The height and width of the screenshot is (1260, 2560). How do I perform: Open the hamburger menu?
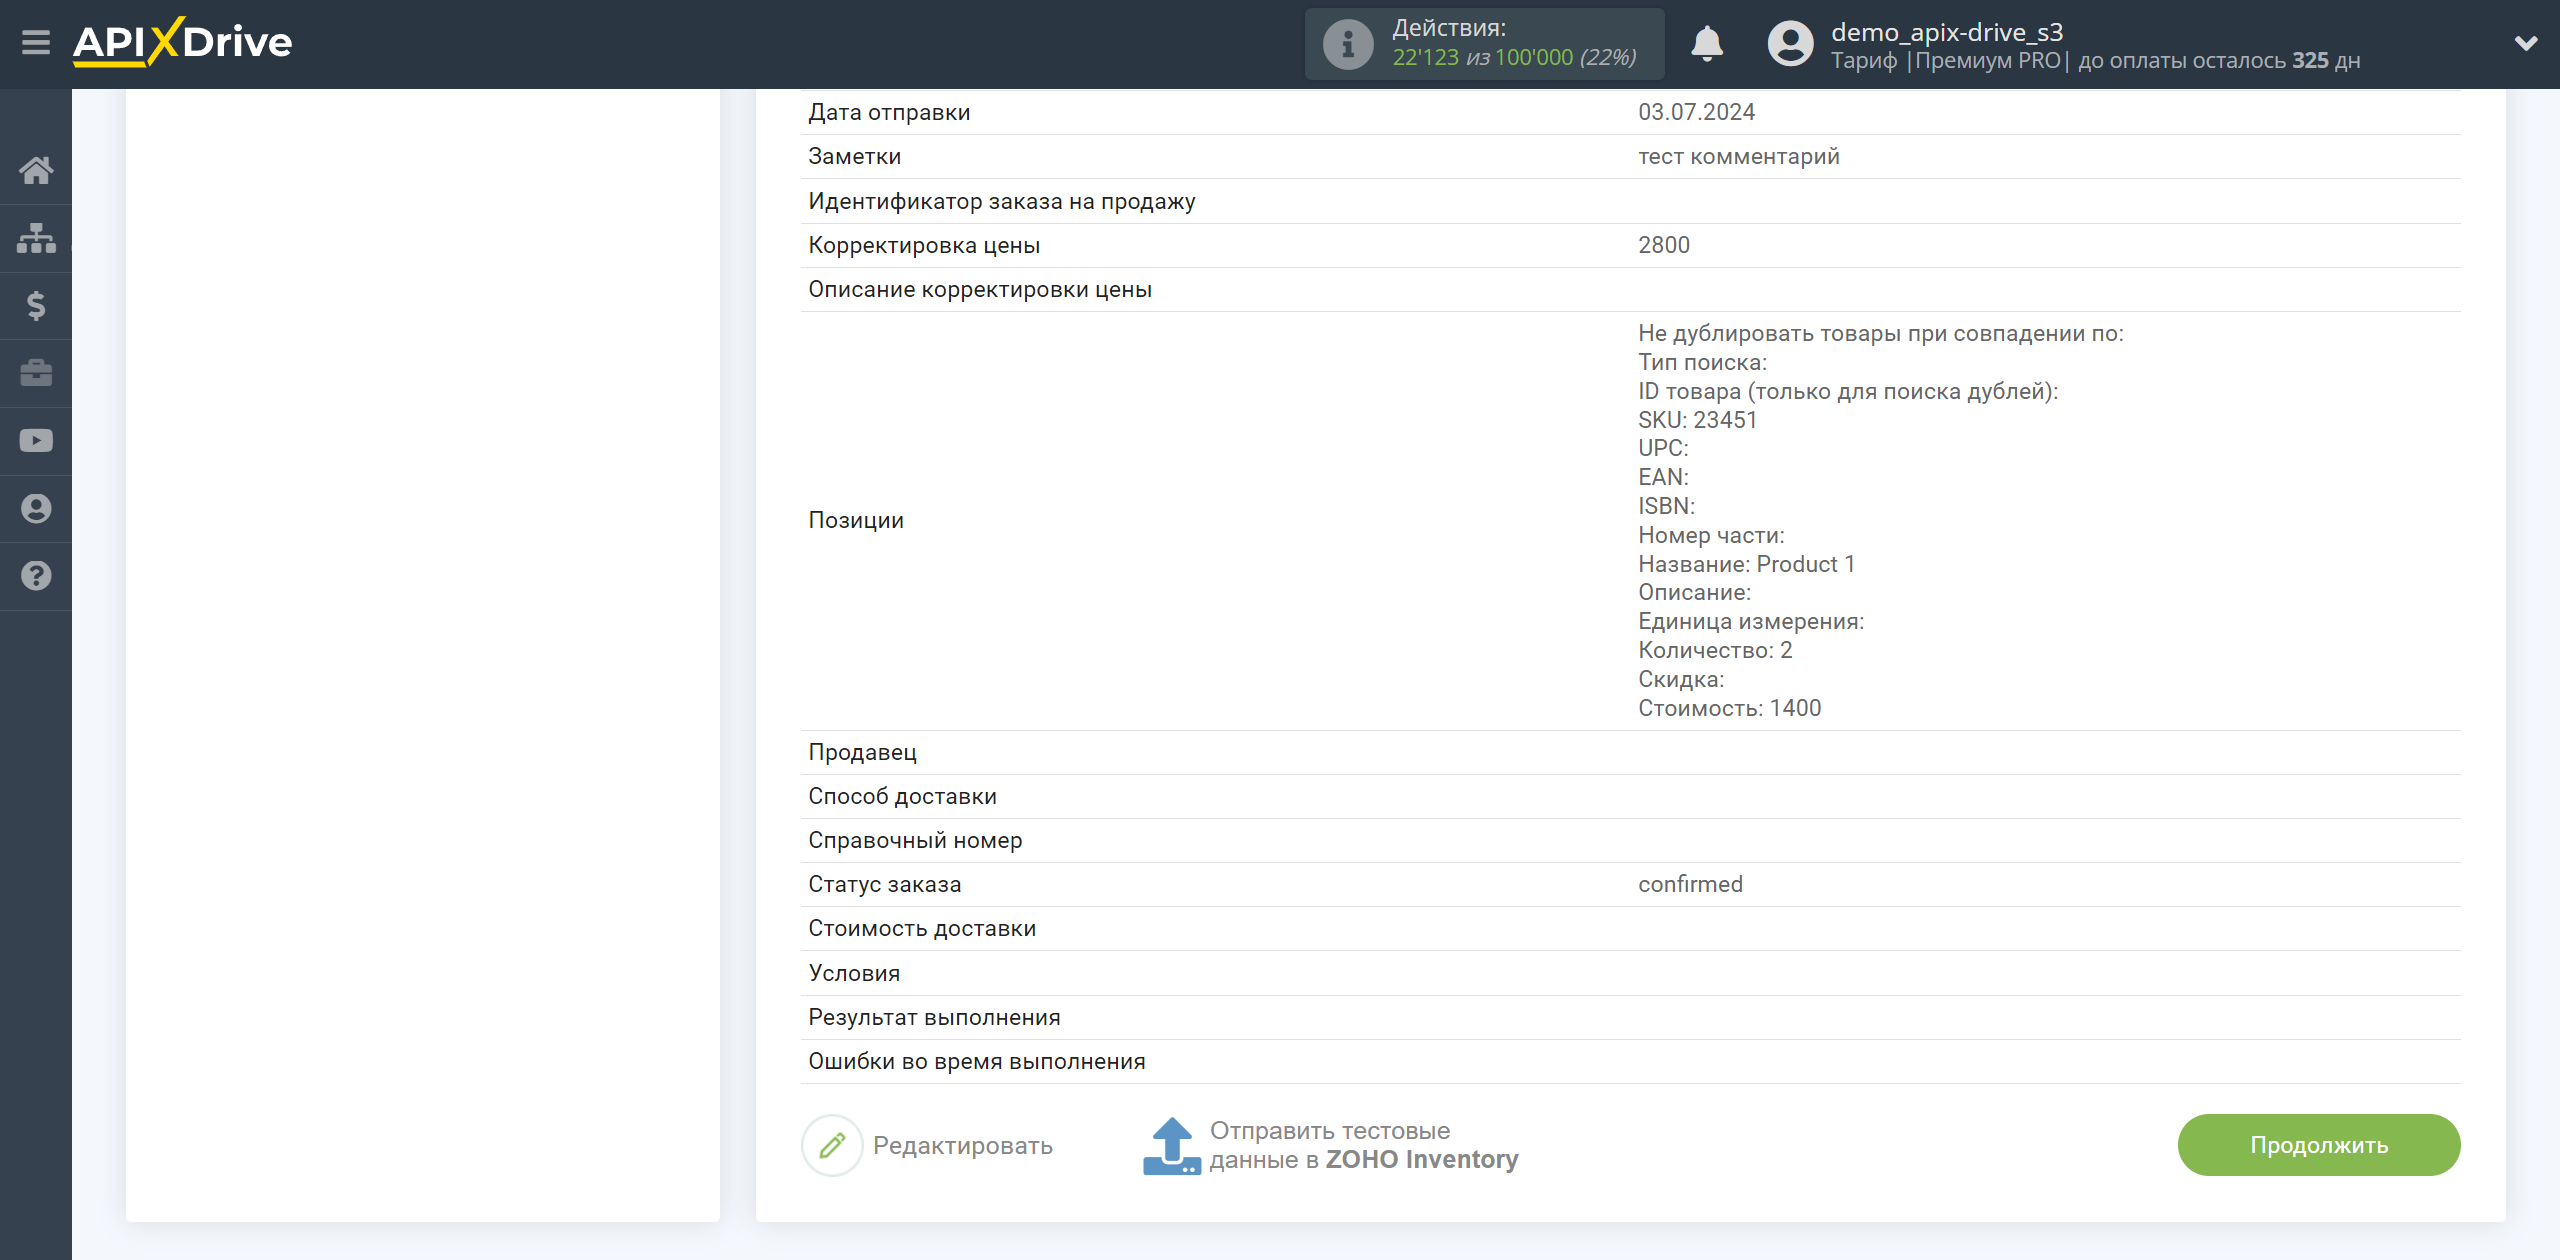point(36,43)
